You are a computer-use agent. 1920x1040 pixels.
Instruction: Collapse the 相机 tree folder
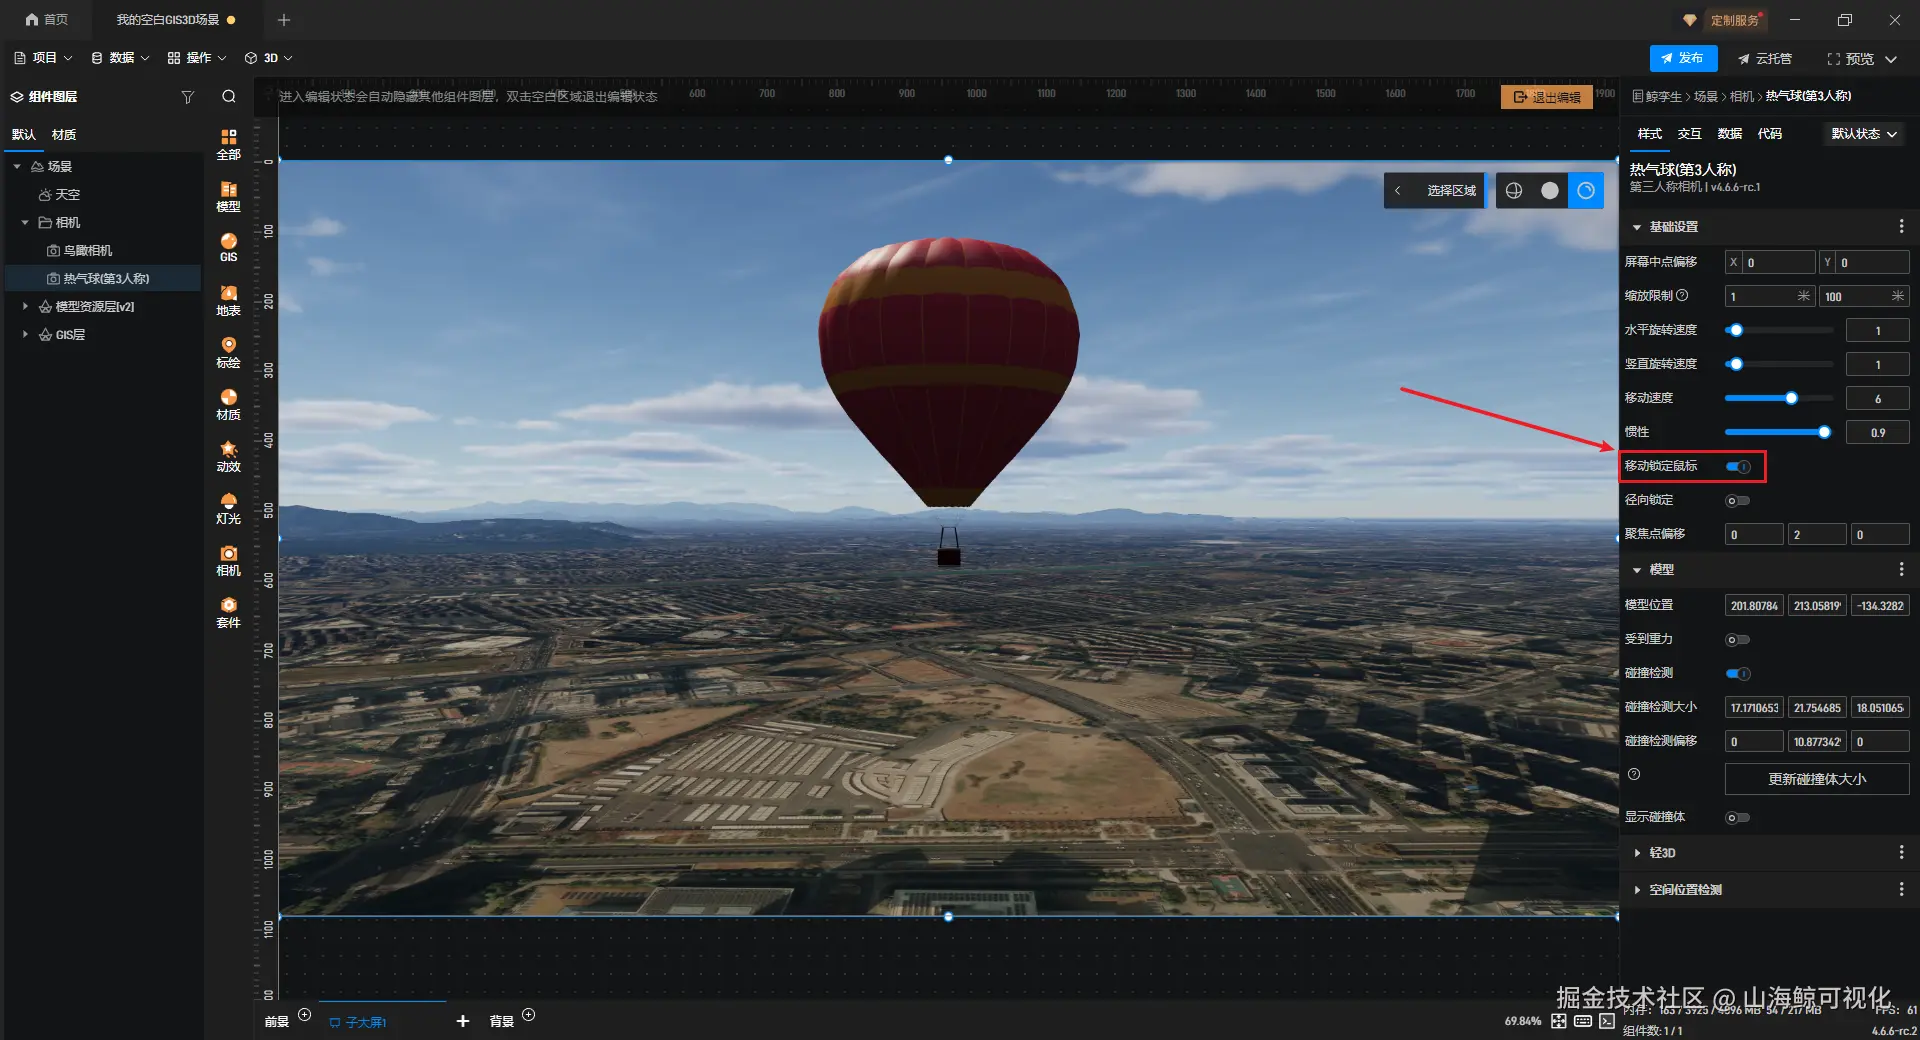click(25, 222)
